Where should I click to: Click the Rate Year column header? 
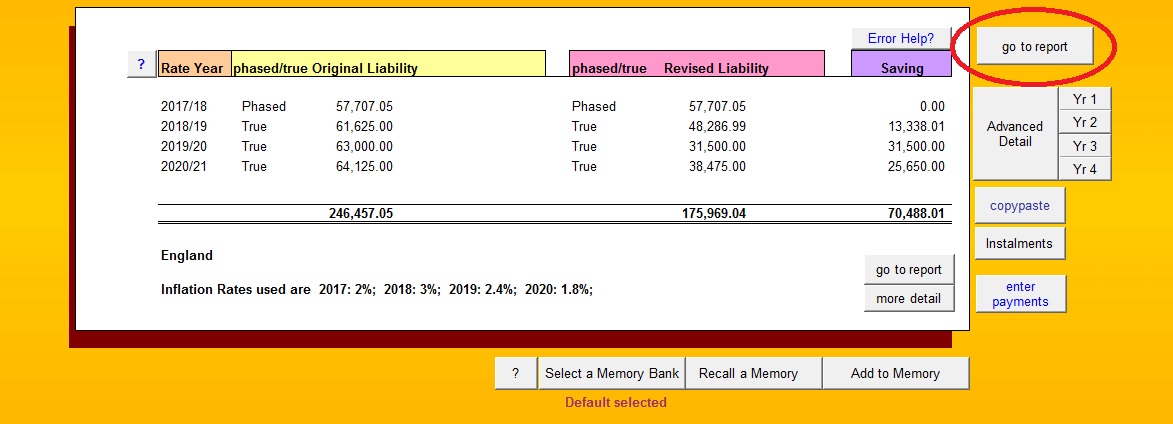coord(194,68)
